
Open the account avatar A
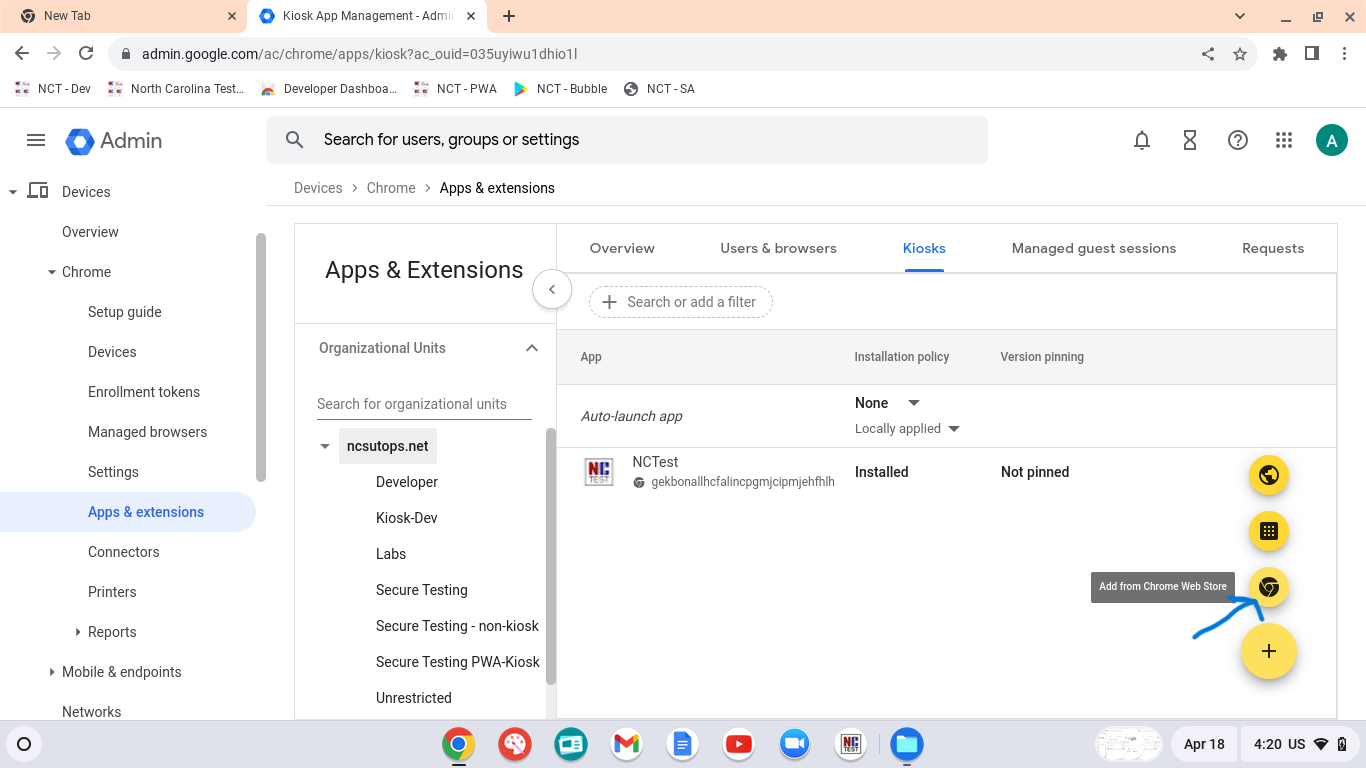1332,141
